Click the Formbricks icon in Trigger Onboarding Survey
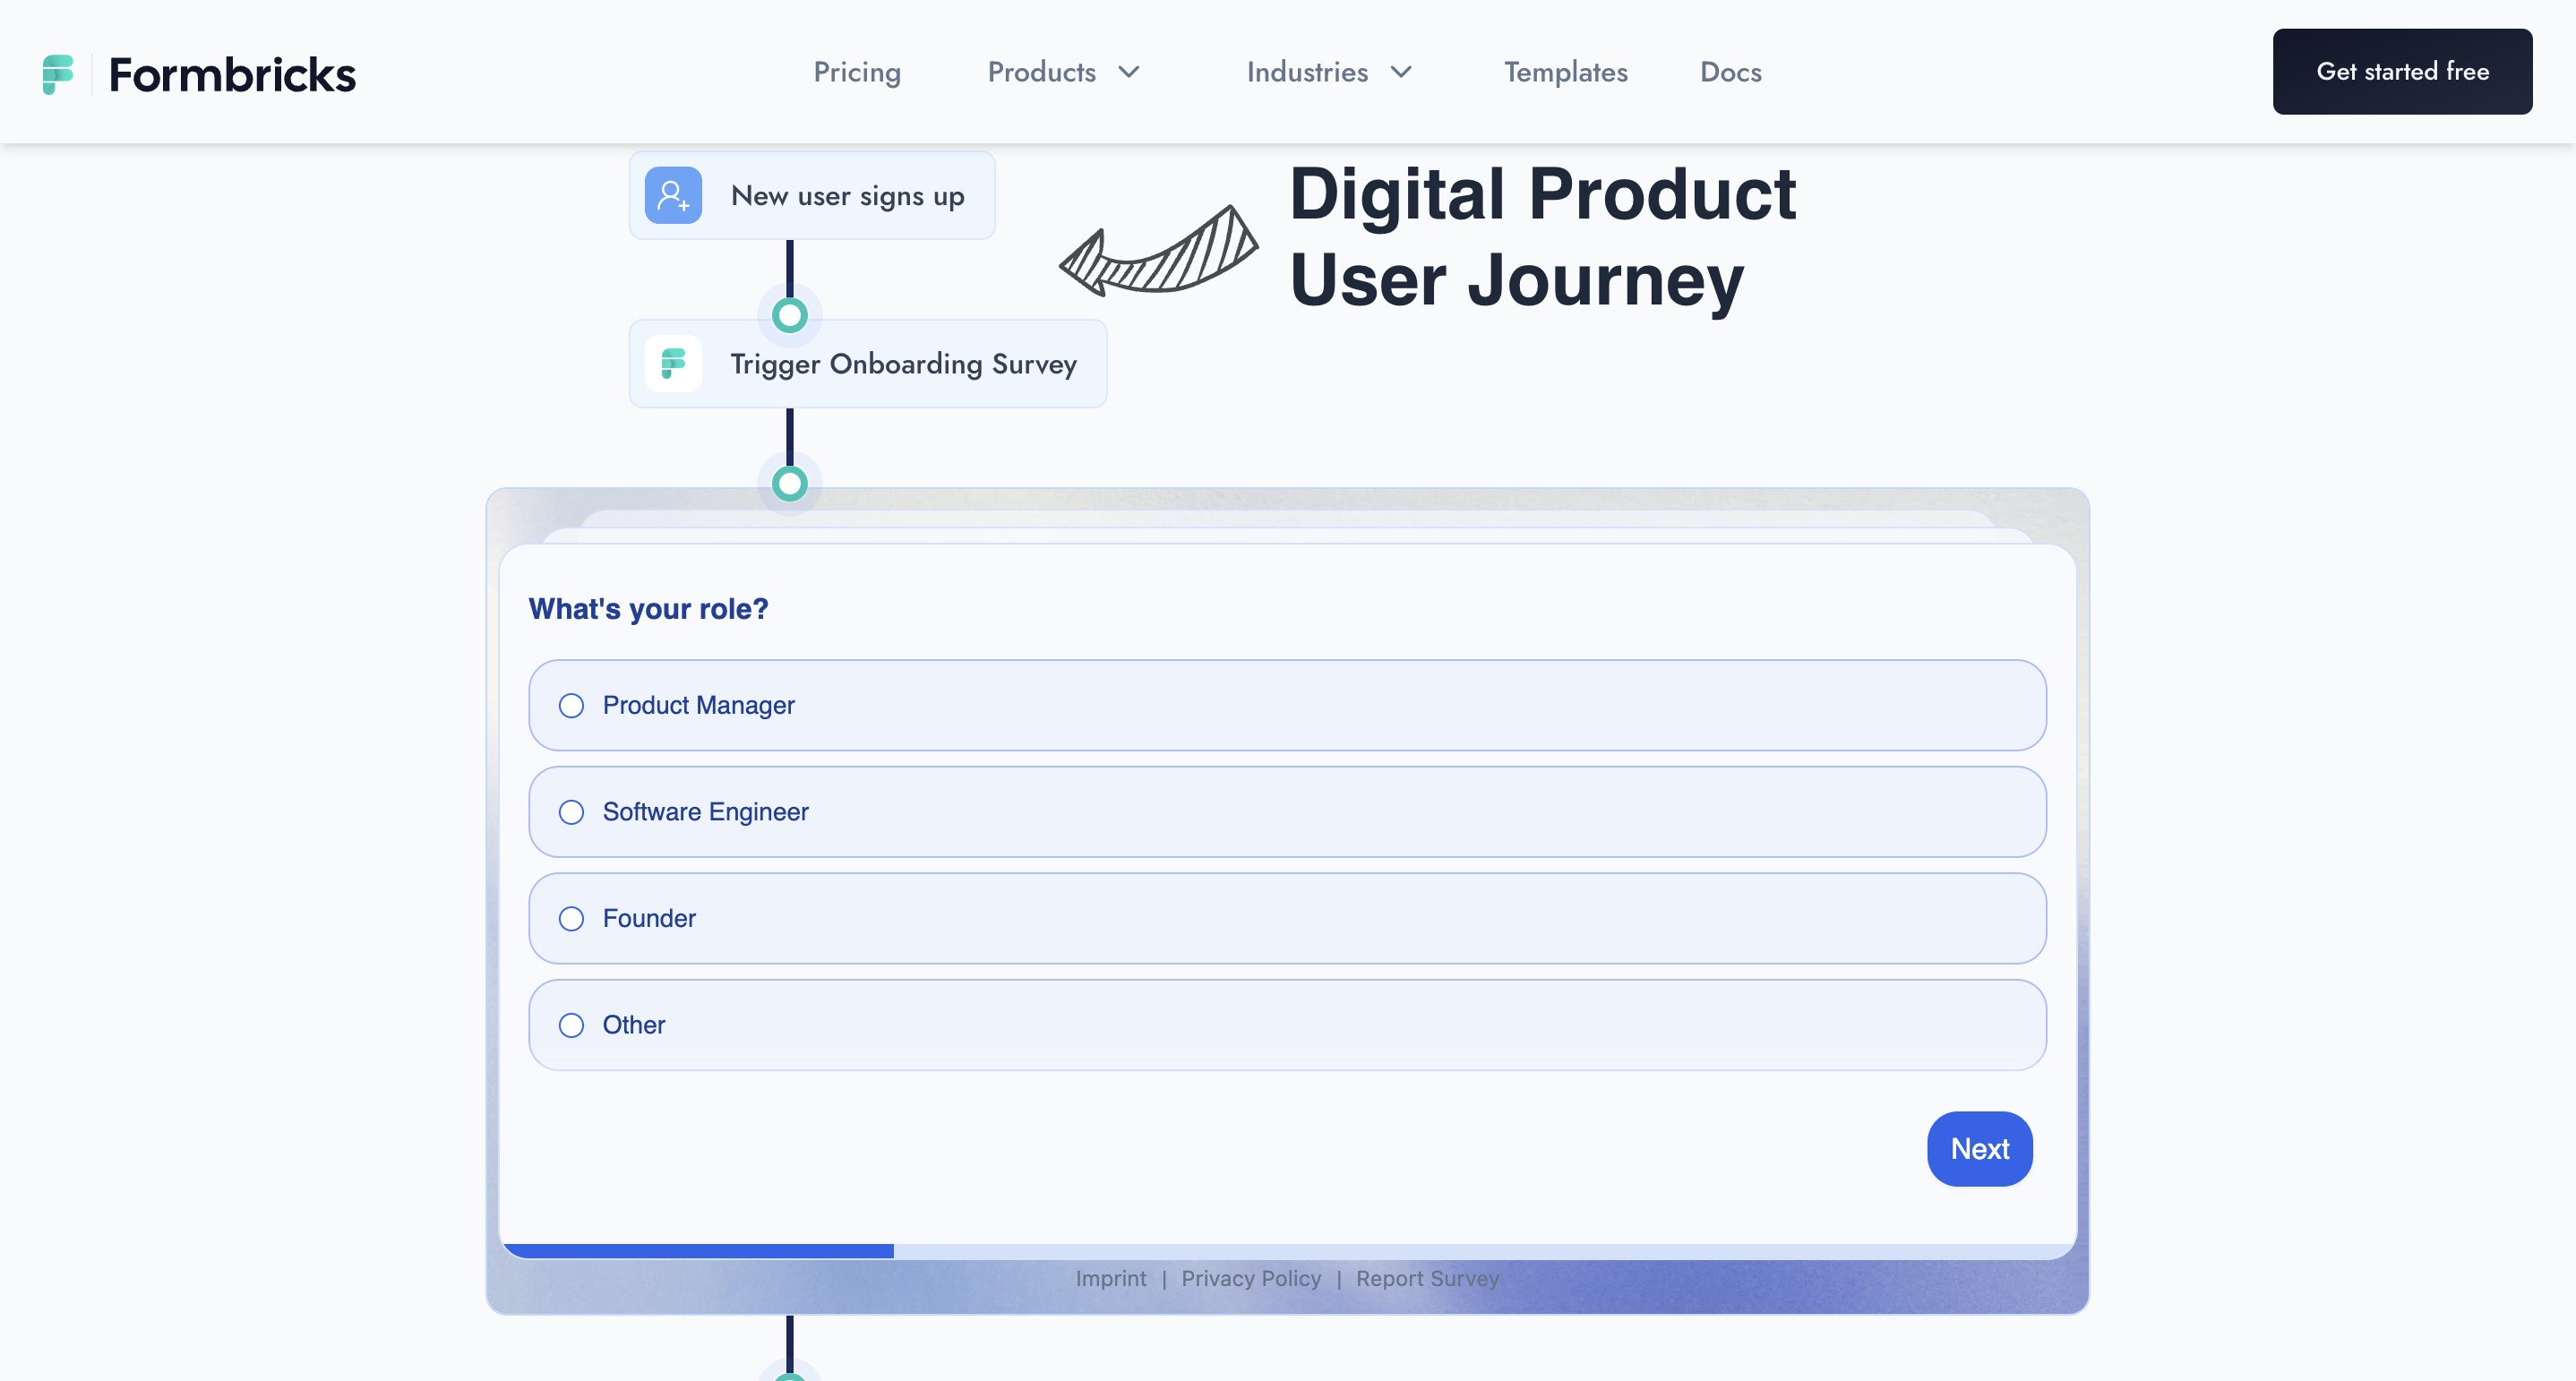2576x1381 pixels. coord(673,364)
